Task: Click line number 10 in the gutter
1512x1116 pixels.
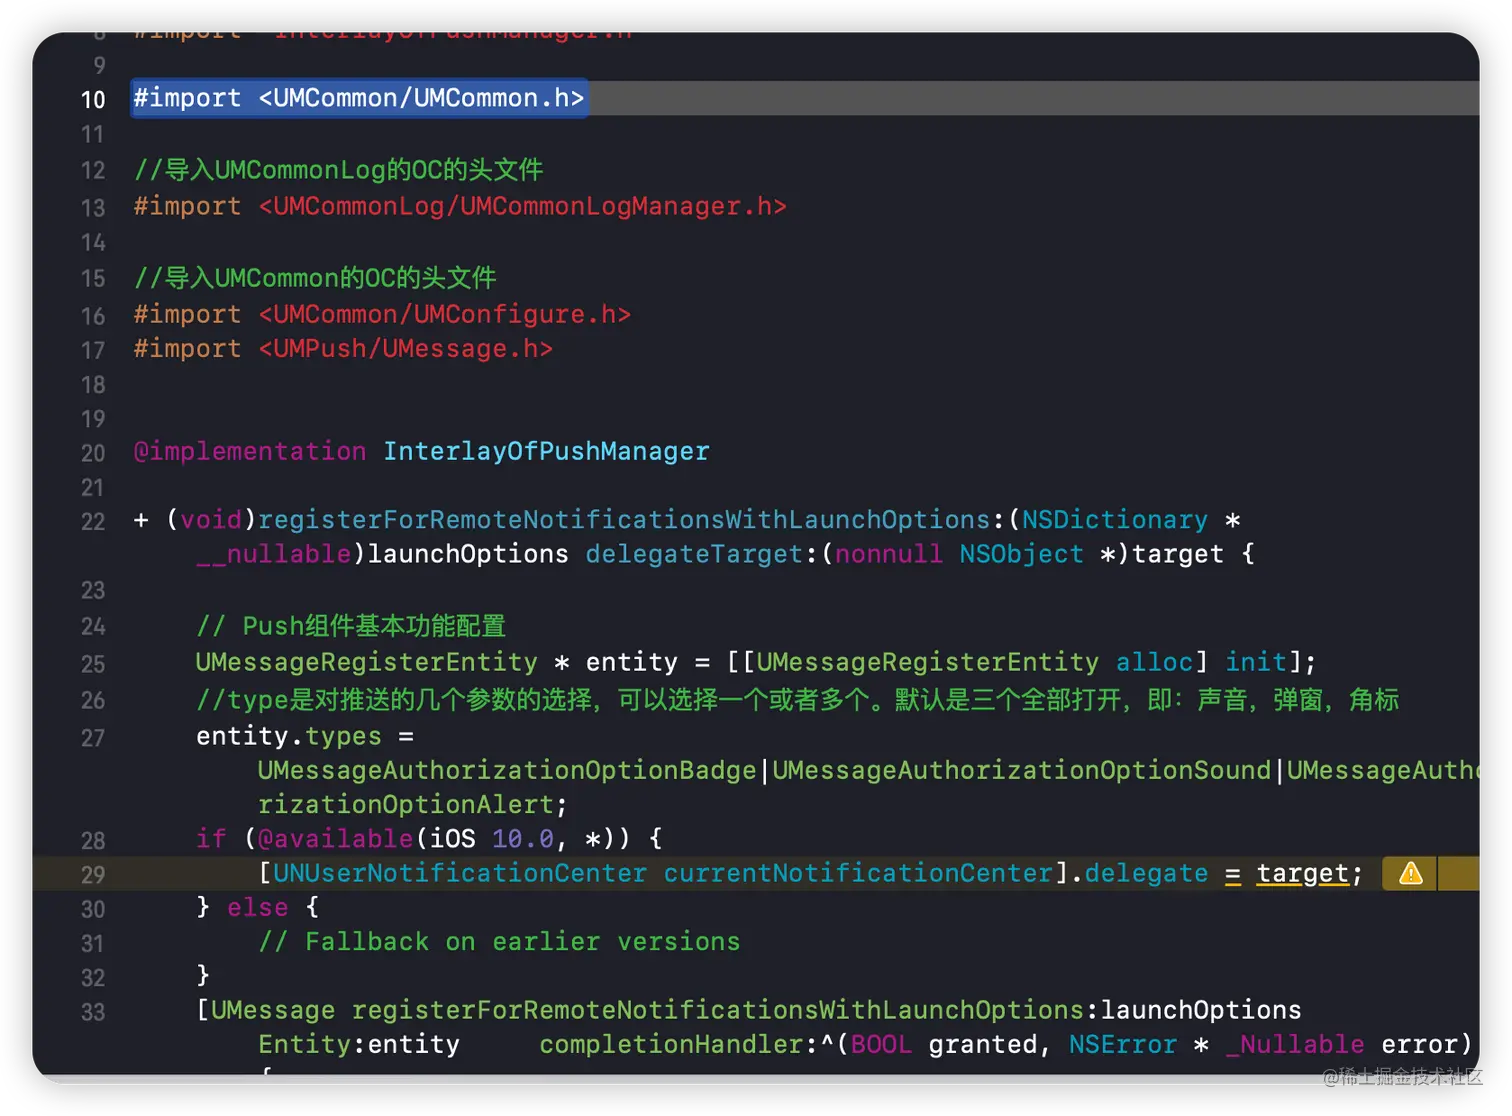Action: [93, 99]
